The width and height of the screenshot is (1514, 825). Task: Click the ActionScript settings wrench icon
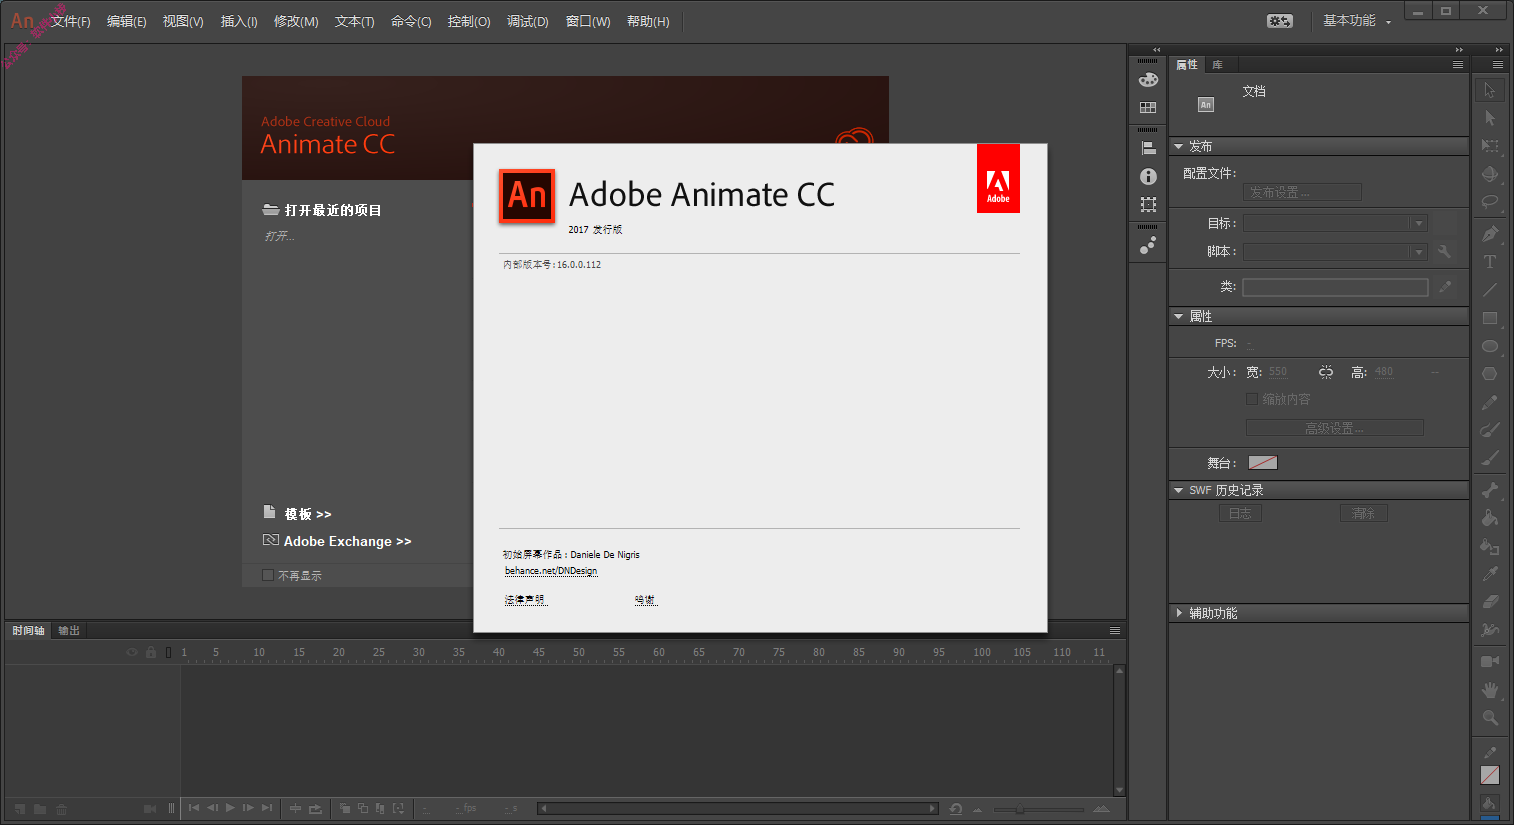tap(1444, 252)
